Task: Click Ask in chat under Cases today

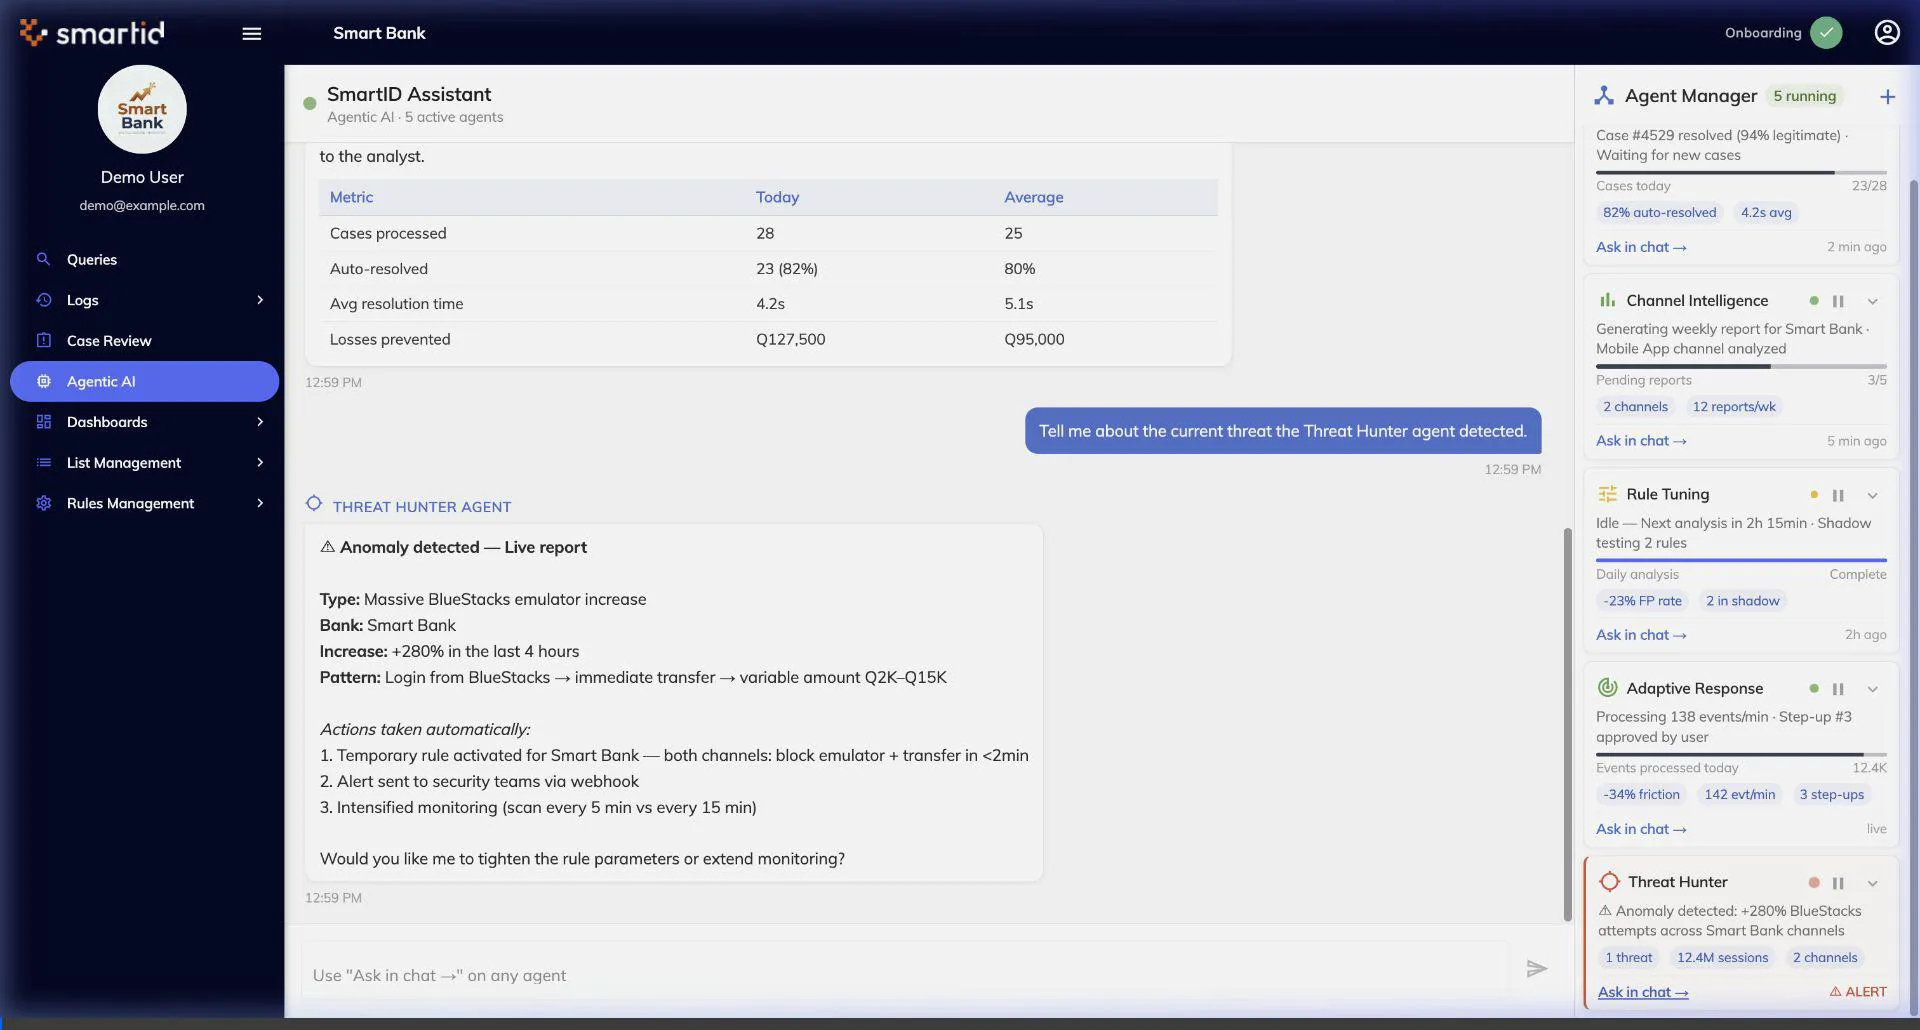Action: pyautogui.click(x=1641, y=247)
